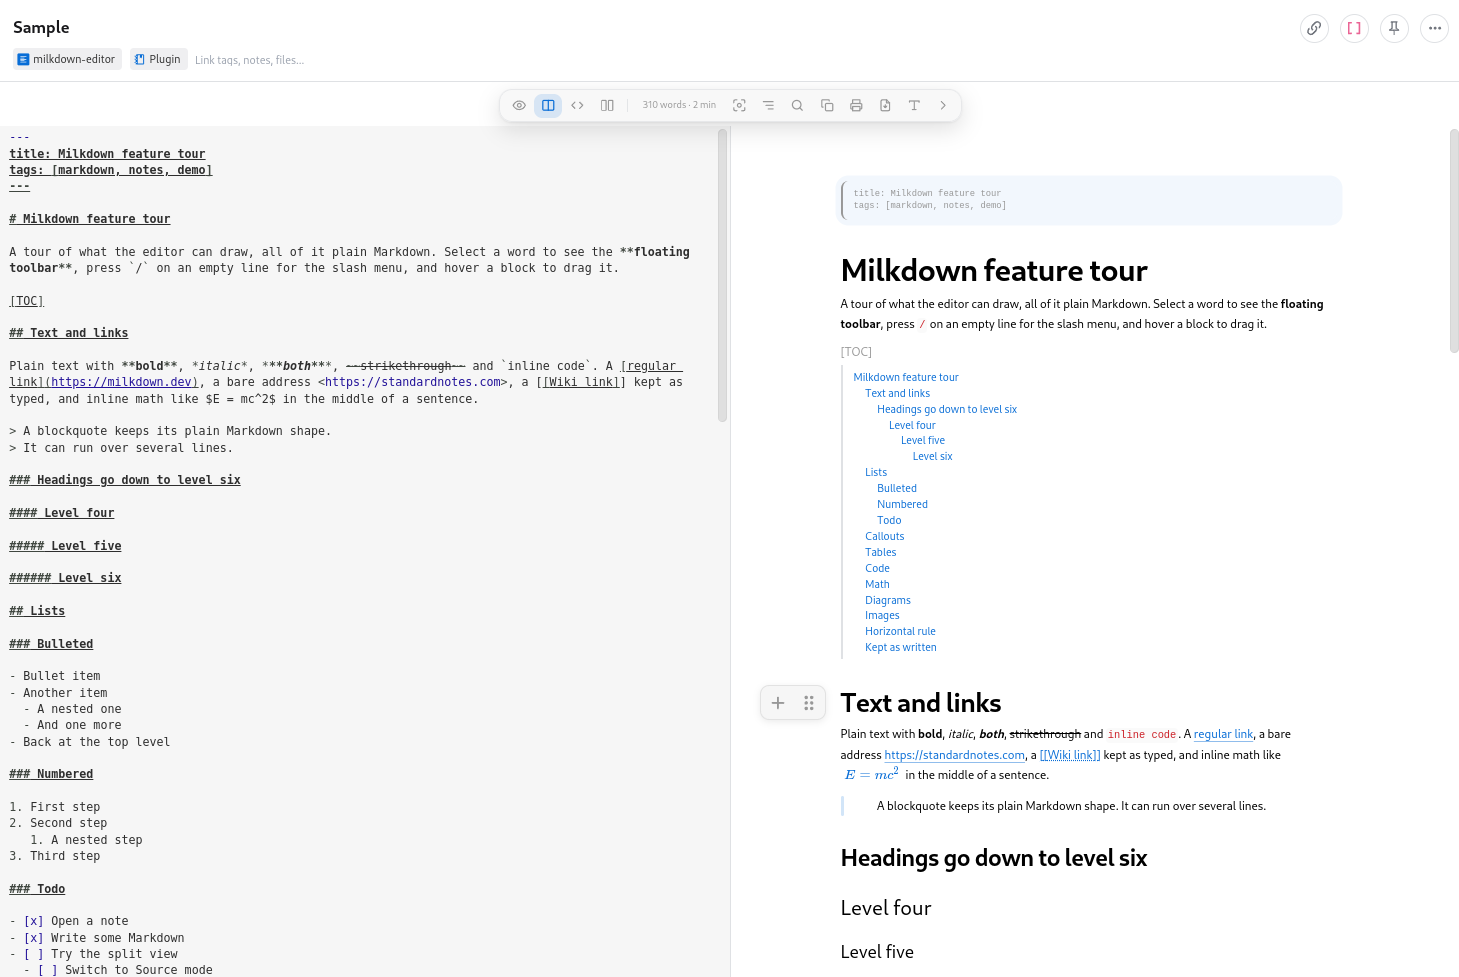The image size is (1459, 977).
Task: Click the preview pane scrollbar
Action: (x=1454, y=240)
